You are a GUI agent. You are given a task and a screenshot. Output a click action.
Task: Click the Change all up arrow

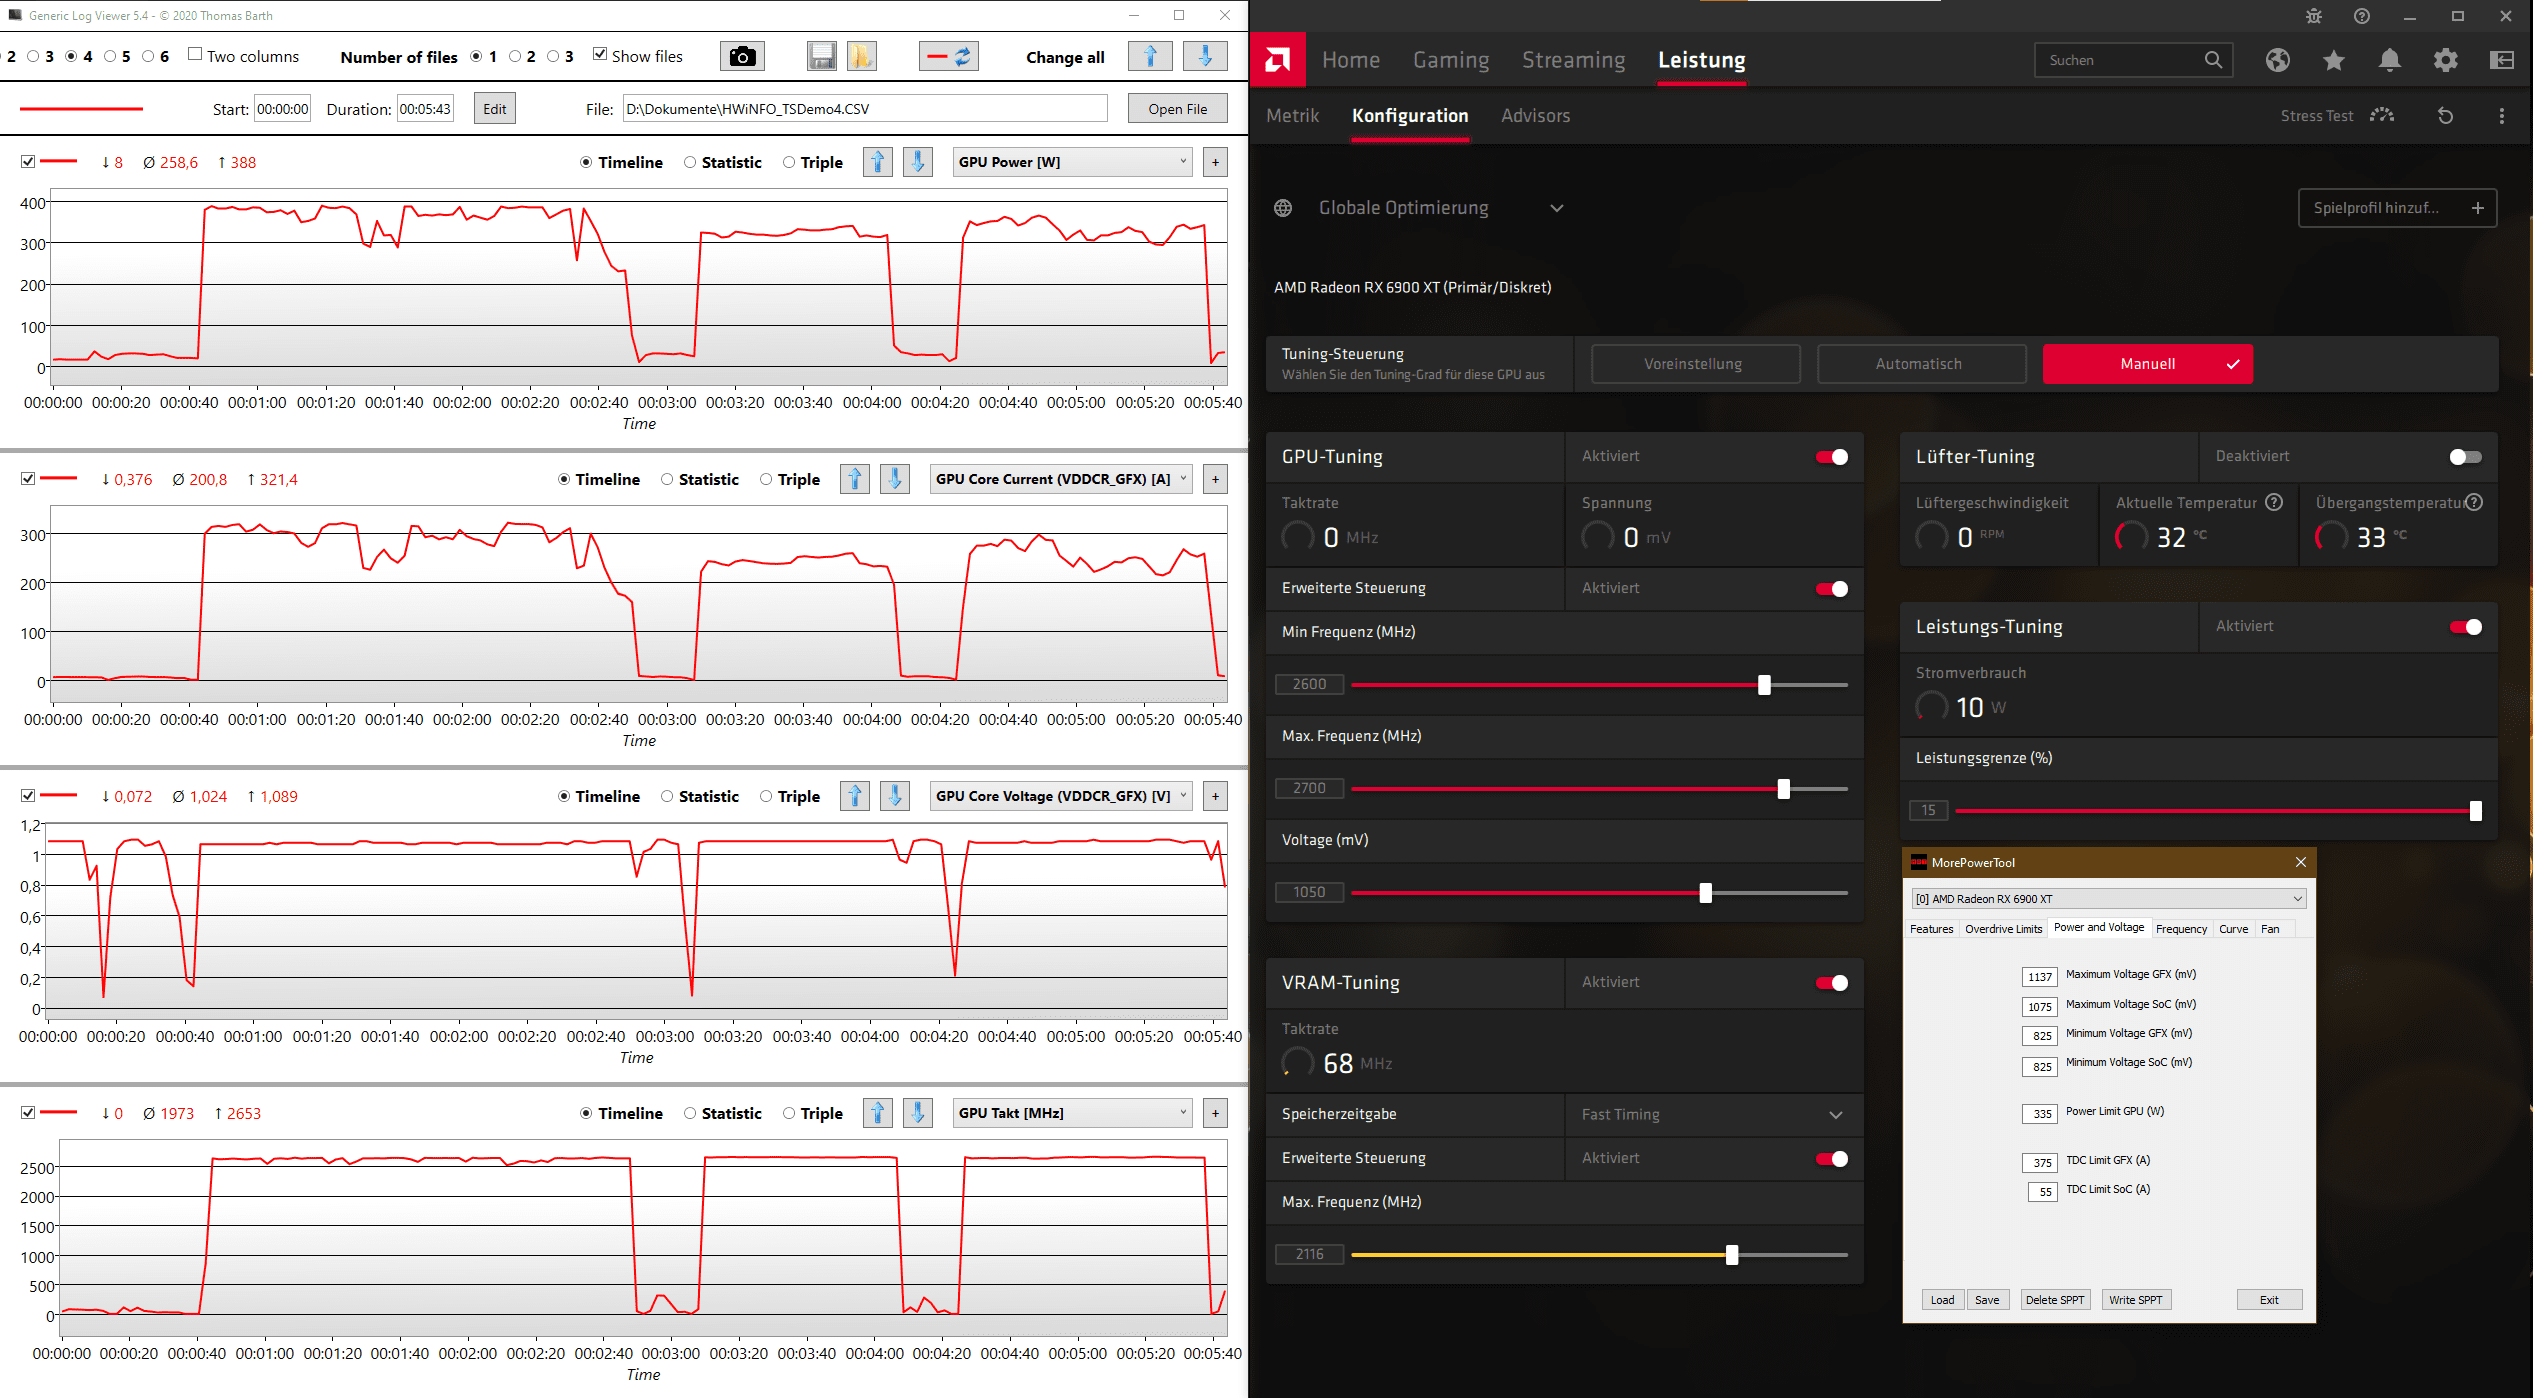(x=1150, y=57)
